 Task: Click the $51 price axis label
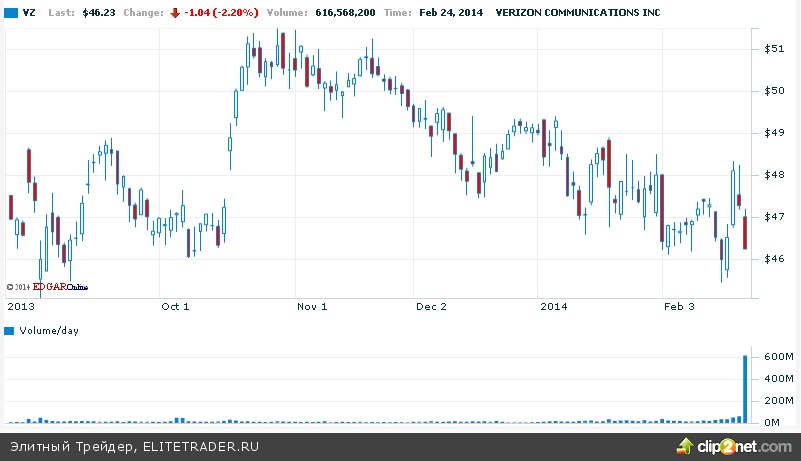(x=774, y=48)
